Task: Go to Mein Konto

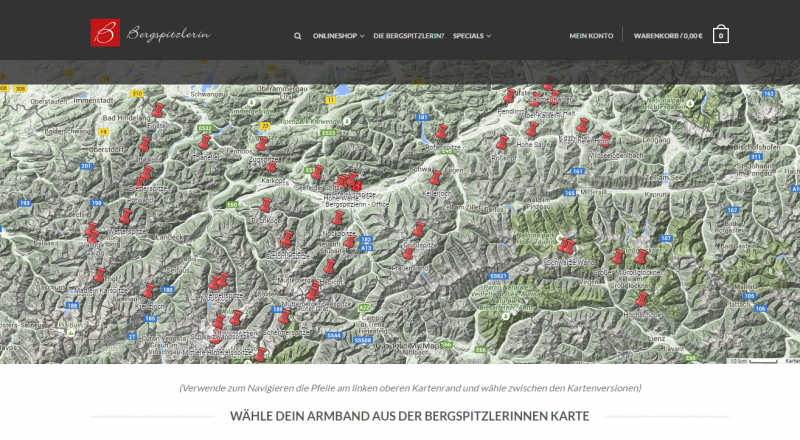Action: [x=591, y=36]
